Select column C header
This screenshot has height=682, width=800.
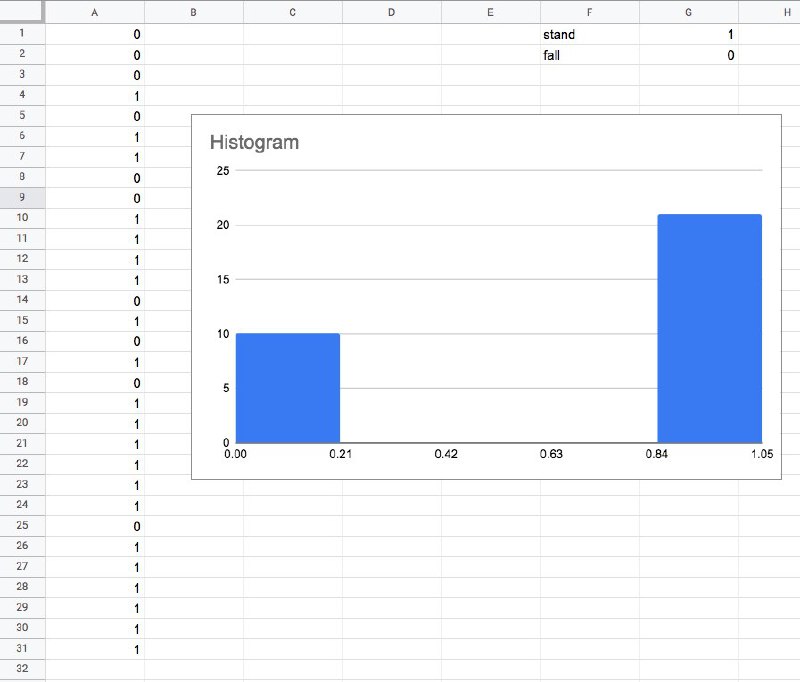pyautogui.click(x=292, y=12)
